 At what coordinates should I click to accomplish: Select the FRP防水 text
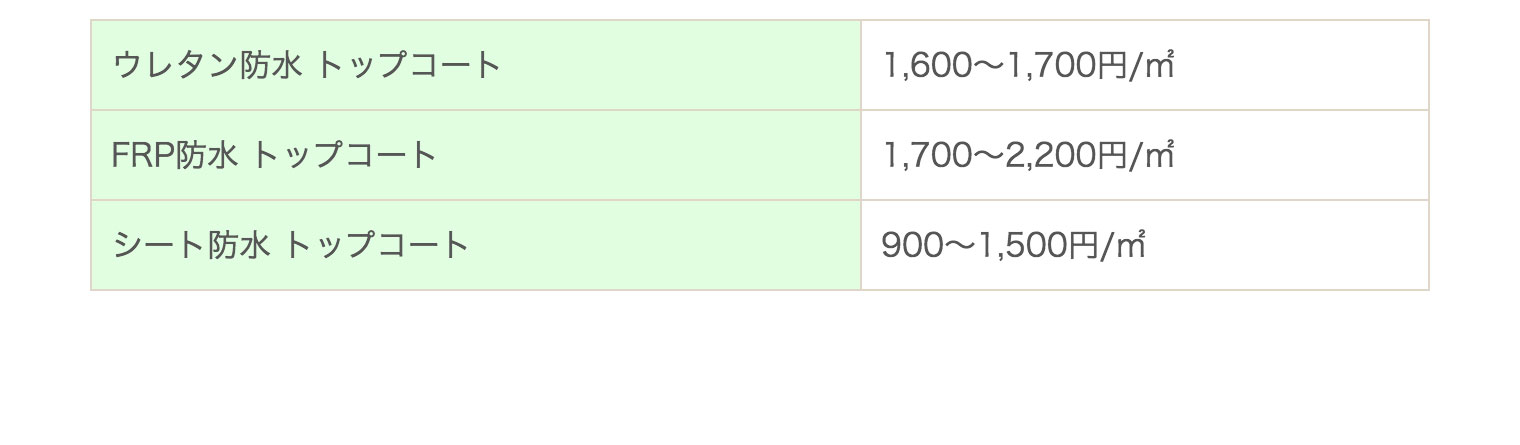point(176,155)
